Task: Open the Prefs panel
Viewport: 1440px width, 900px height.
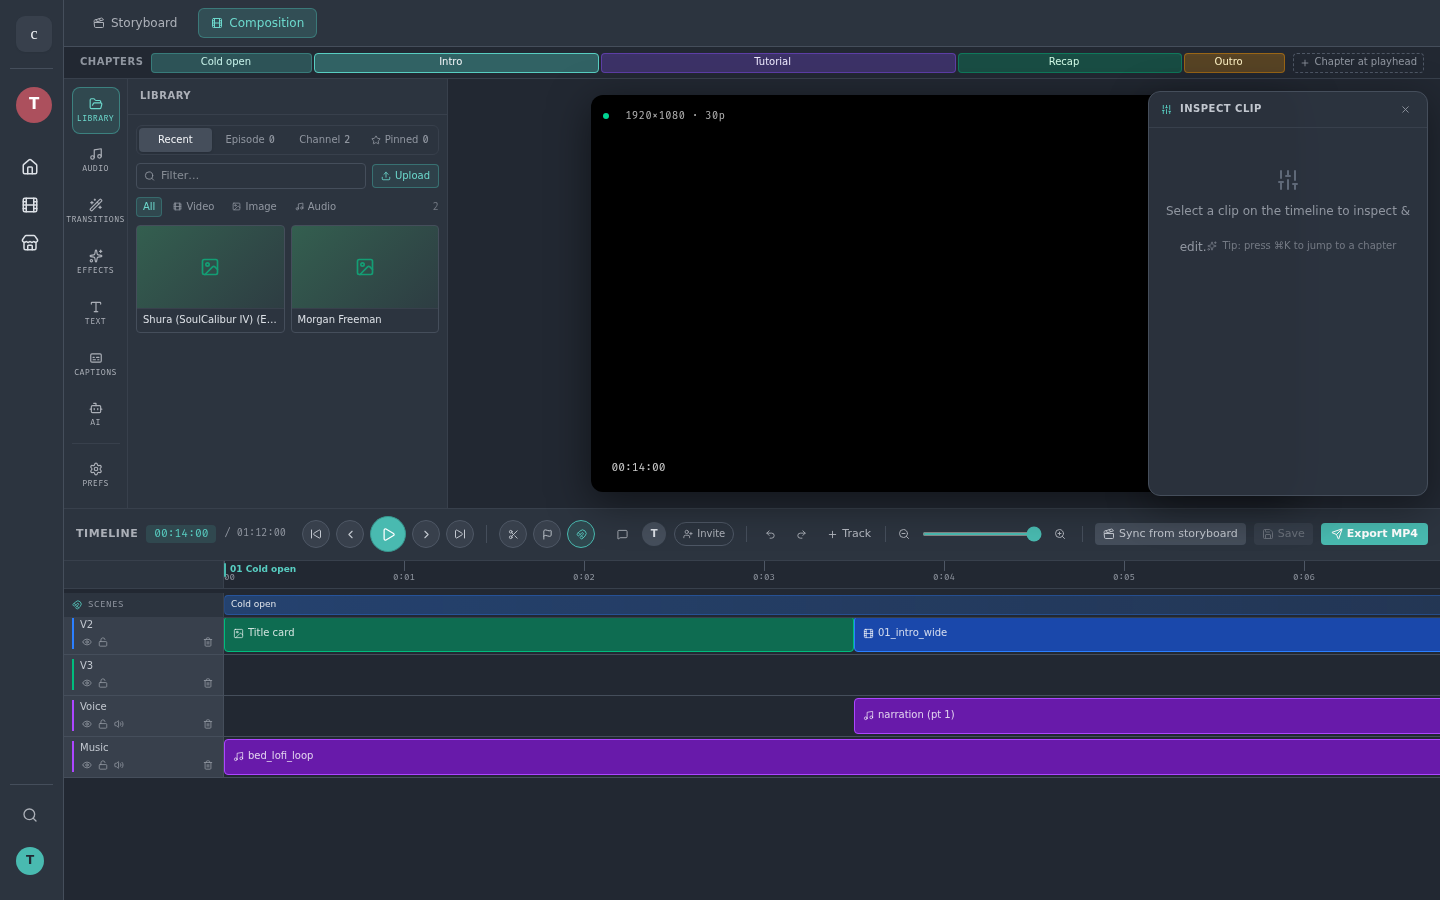Action: pos(96,475)
